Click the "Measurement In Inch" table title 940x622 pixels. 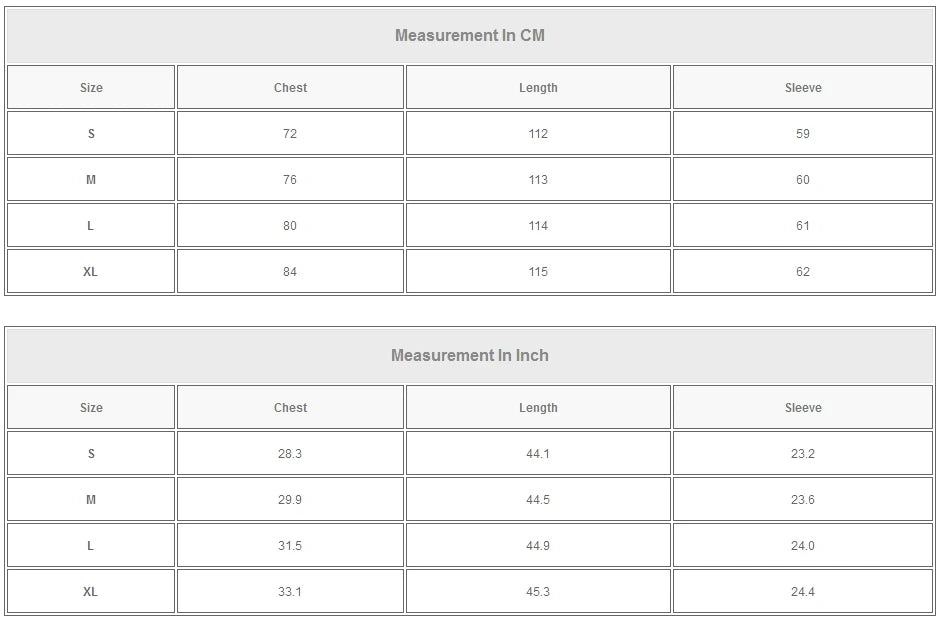pos(469,356)
